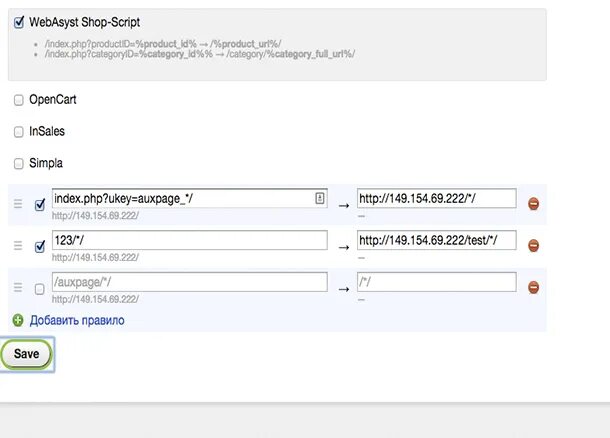Check the Simpla option

[19, 163]
